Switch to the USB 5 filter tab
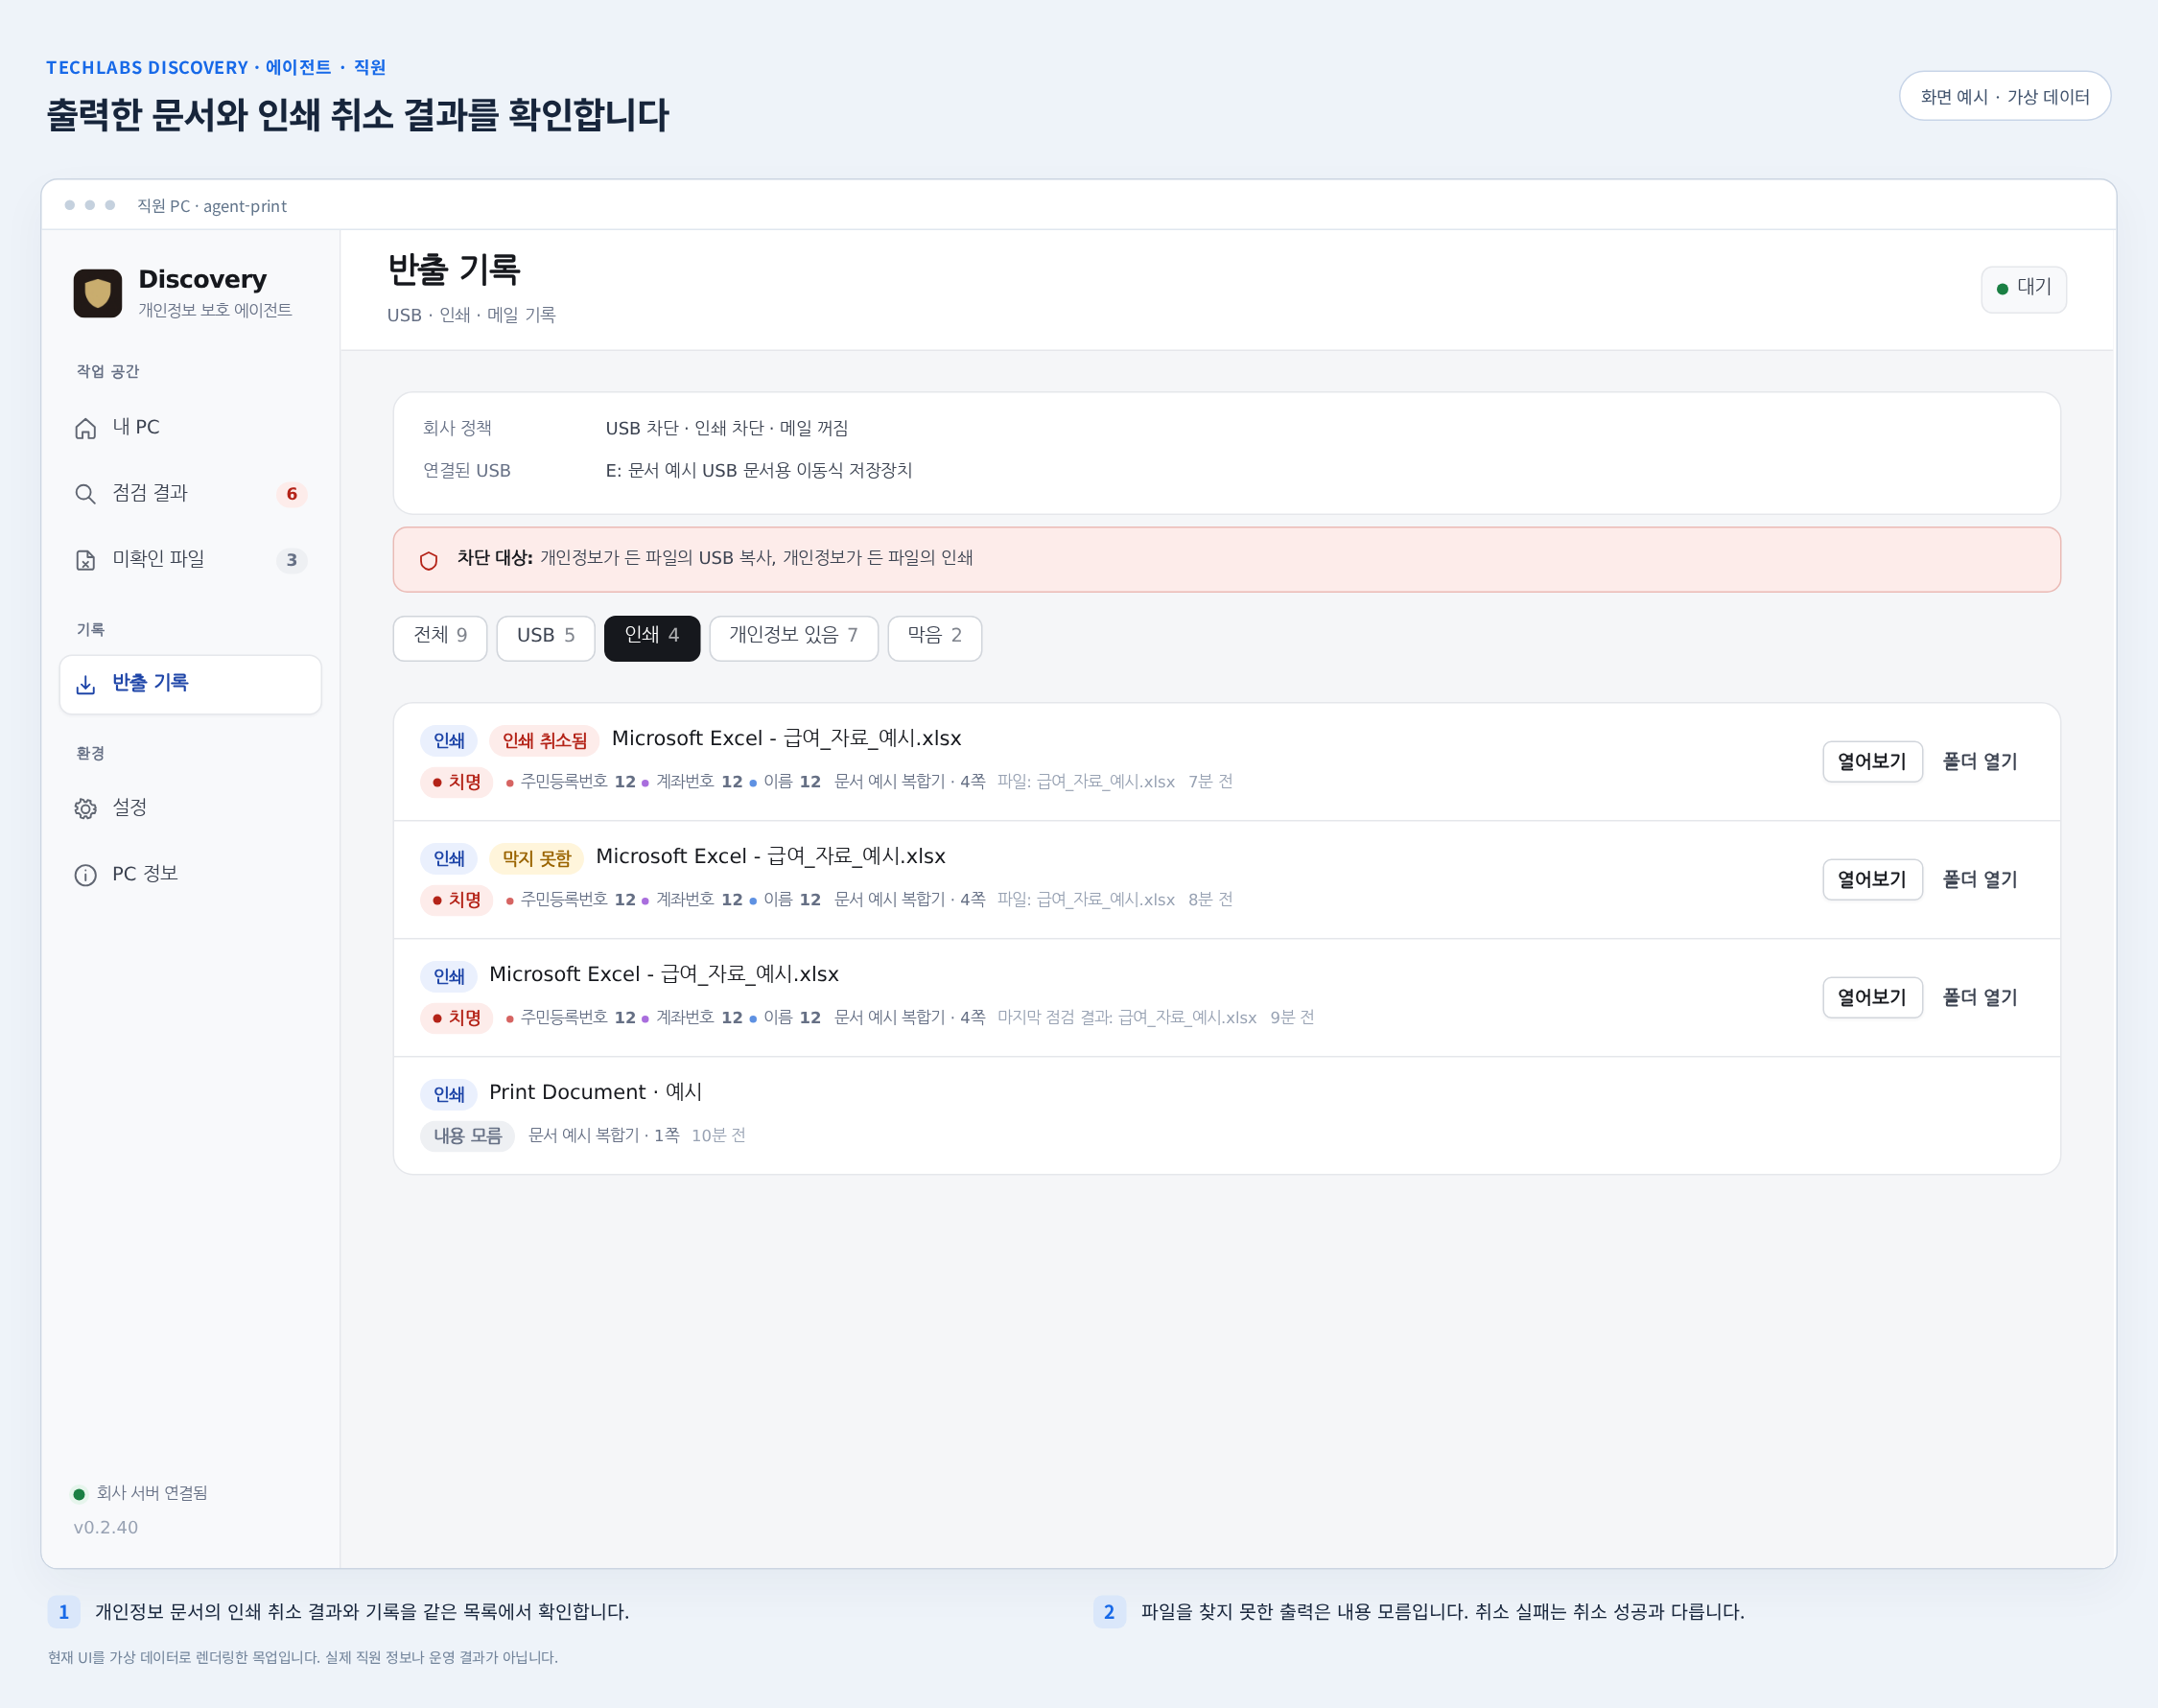Viewport: 2158px width, 1708px height. (546, 637)
